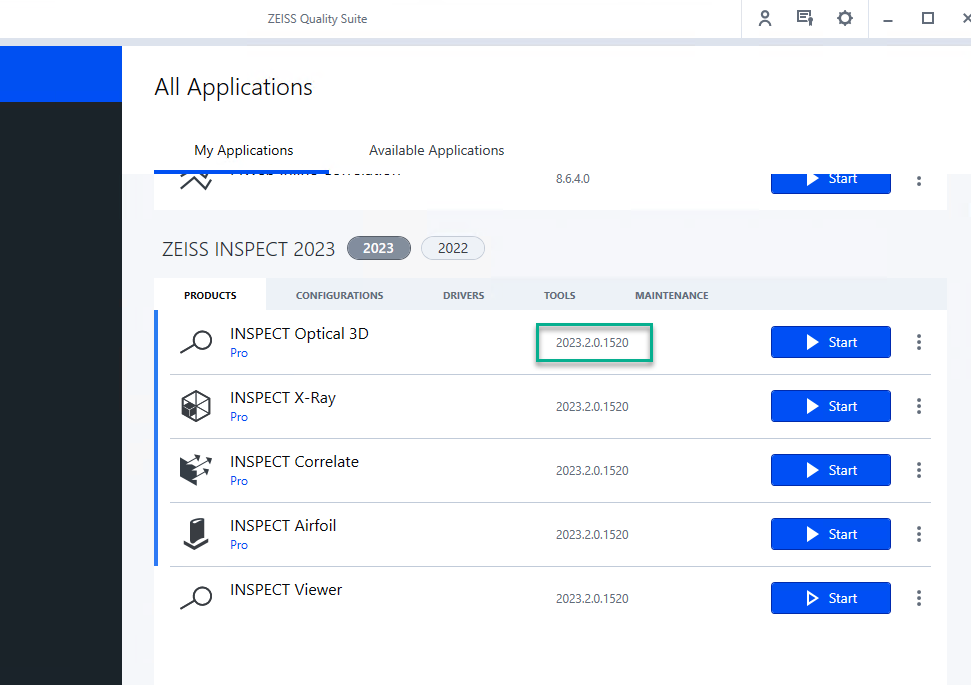Click the Pro label under INSPECT X-Ray
Image resolution: width=971 pixels, height=685 pixels.
[239, 417]
